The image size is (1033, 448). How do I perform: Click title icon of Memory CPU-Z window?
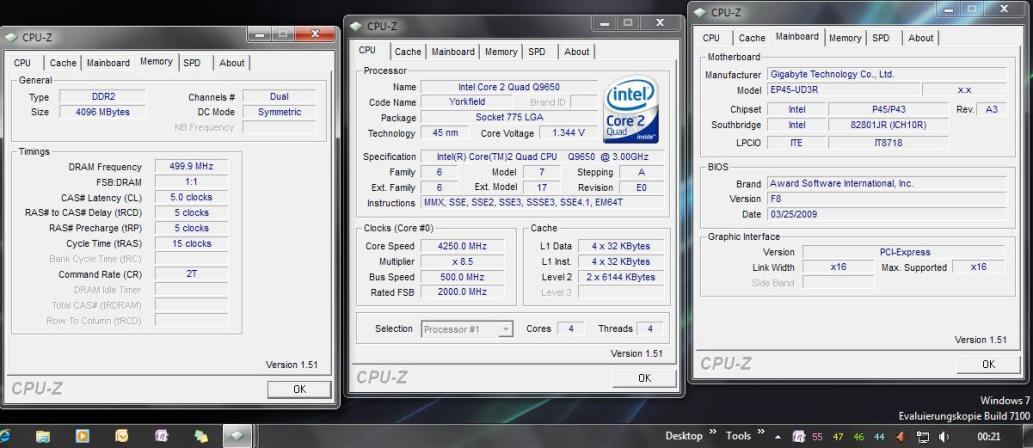coord(11,38)
